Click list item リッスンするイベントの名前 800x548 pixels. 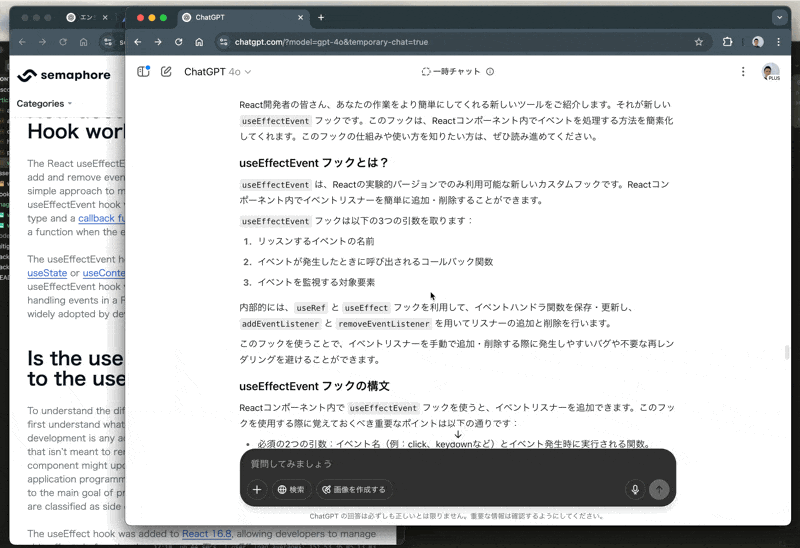coord(316,241)
